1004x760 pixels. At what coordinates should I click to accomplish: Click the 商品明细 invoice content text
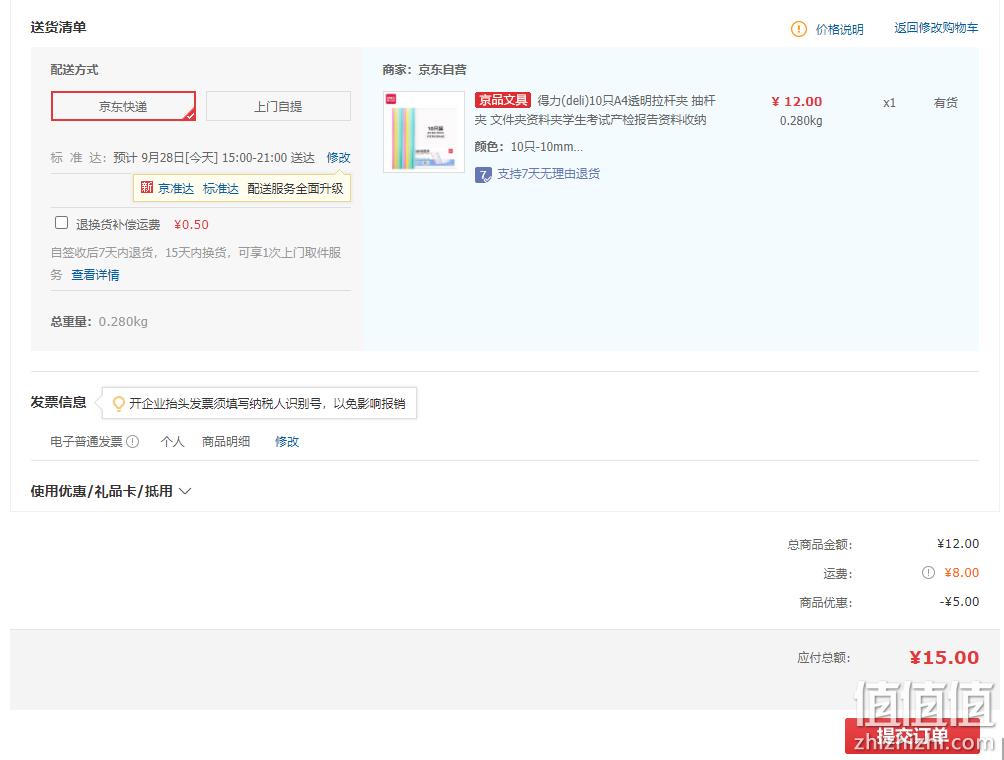click(x=226, y=441)
